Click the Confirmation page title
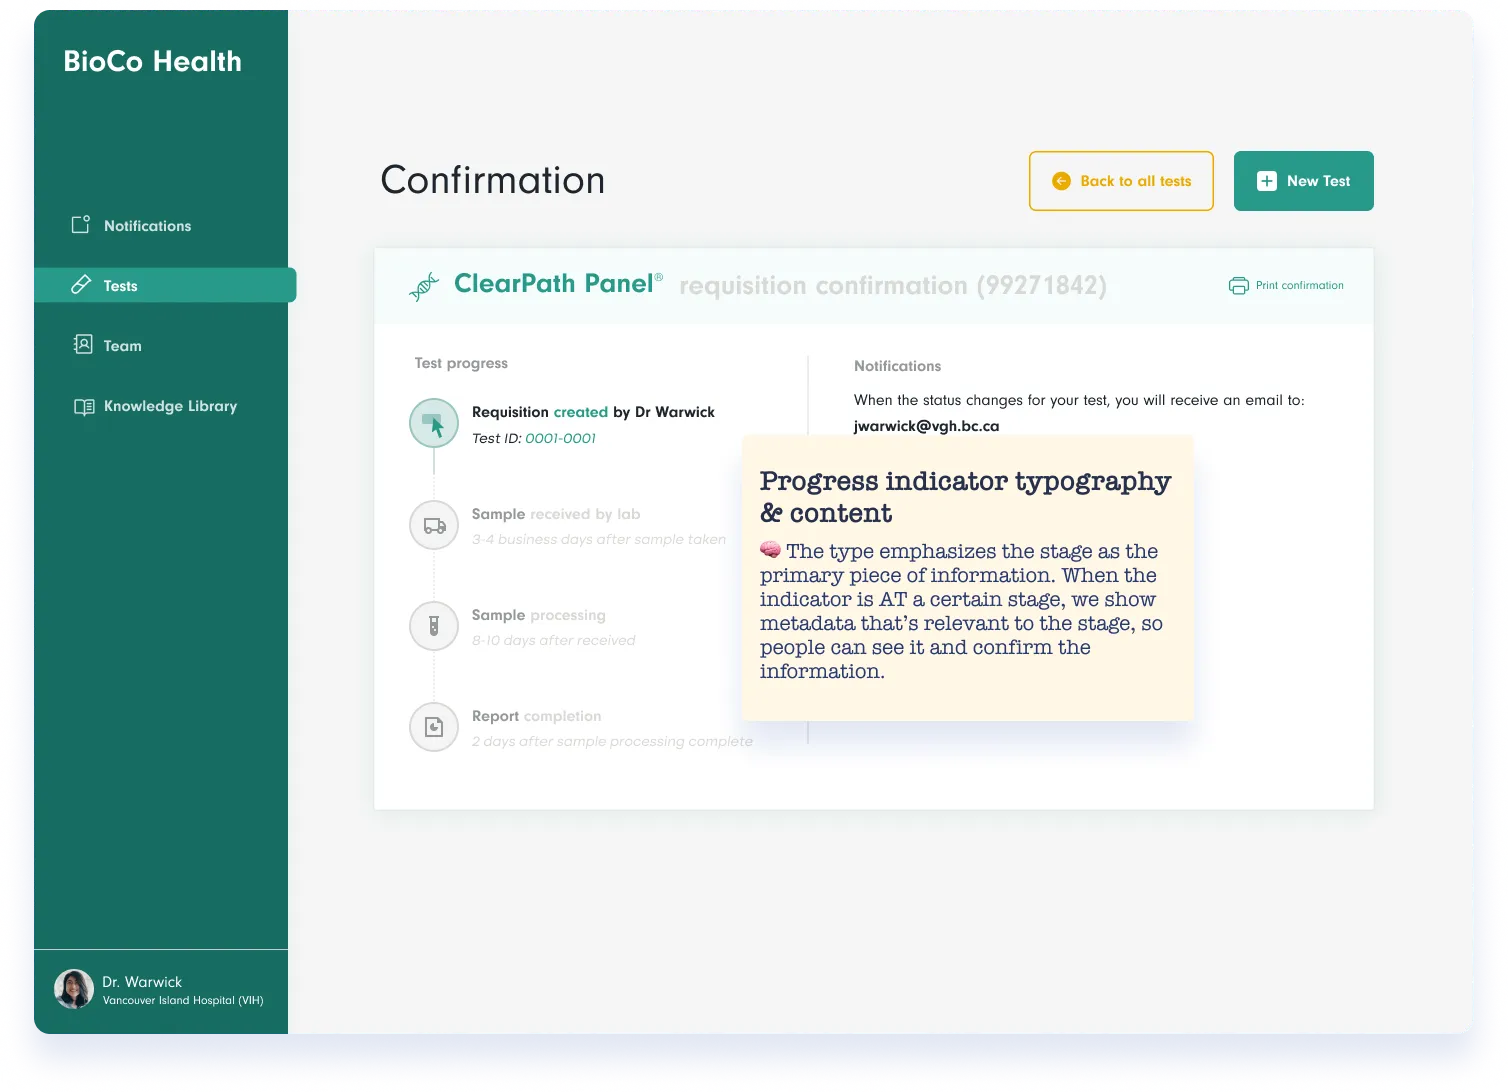This screenshot has height=1092, width=1508. point(493,180)
